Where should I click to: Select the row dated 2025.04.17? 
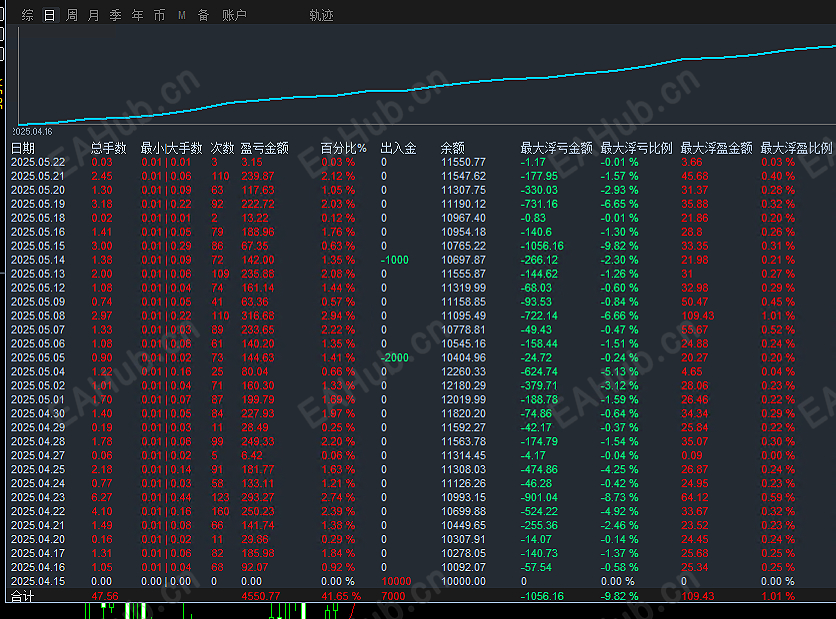423,553
